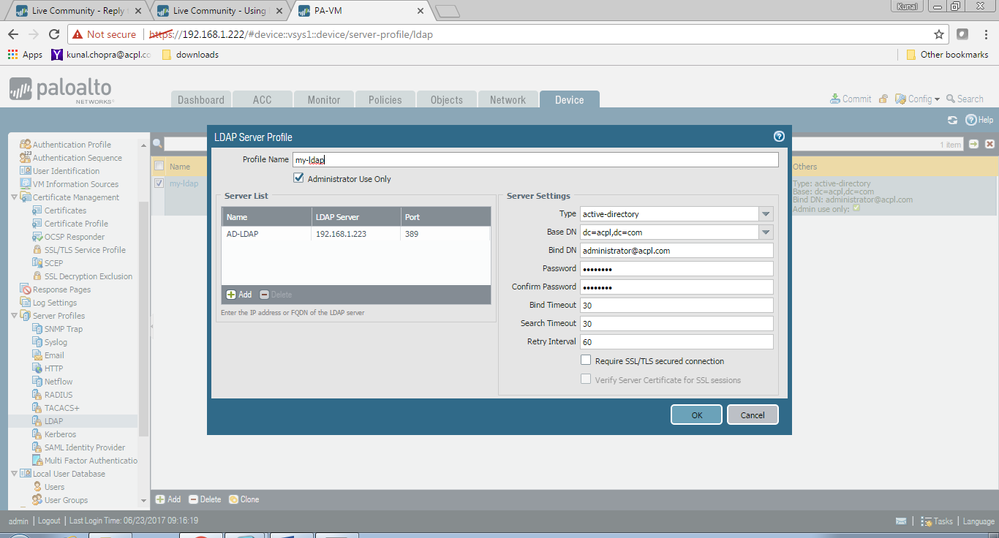Click the Bind DN input field

[x=677, y=251]
